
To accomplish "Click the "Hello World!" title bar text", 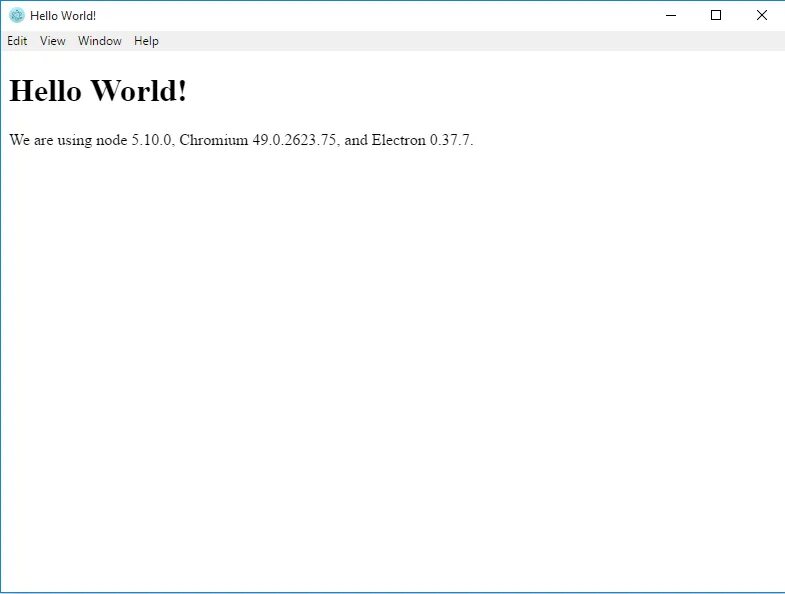I will [63, 16].
